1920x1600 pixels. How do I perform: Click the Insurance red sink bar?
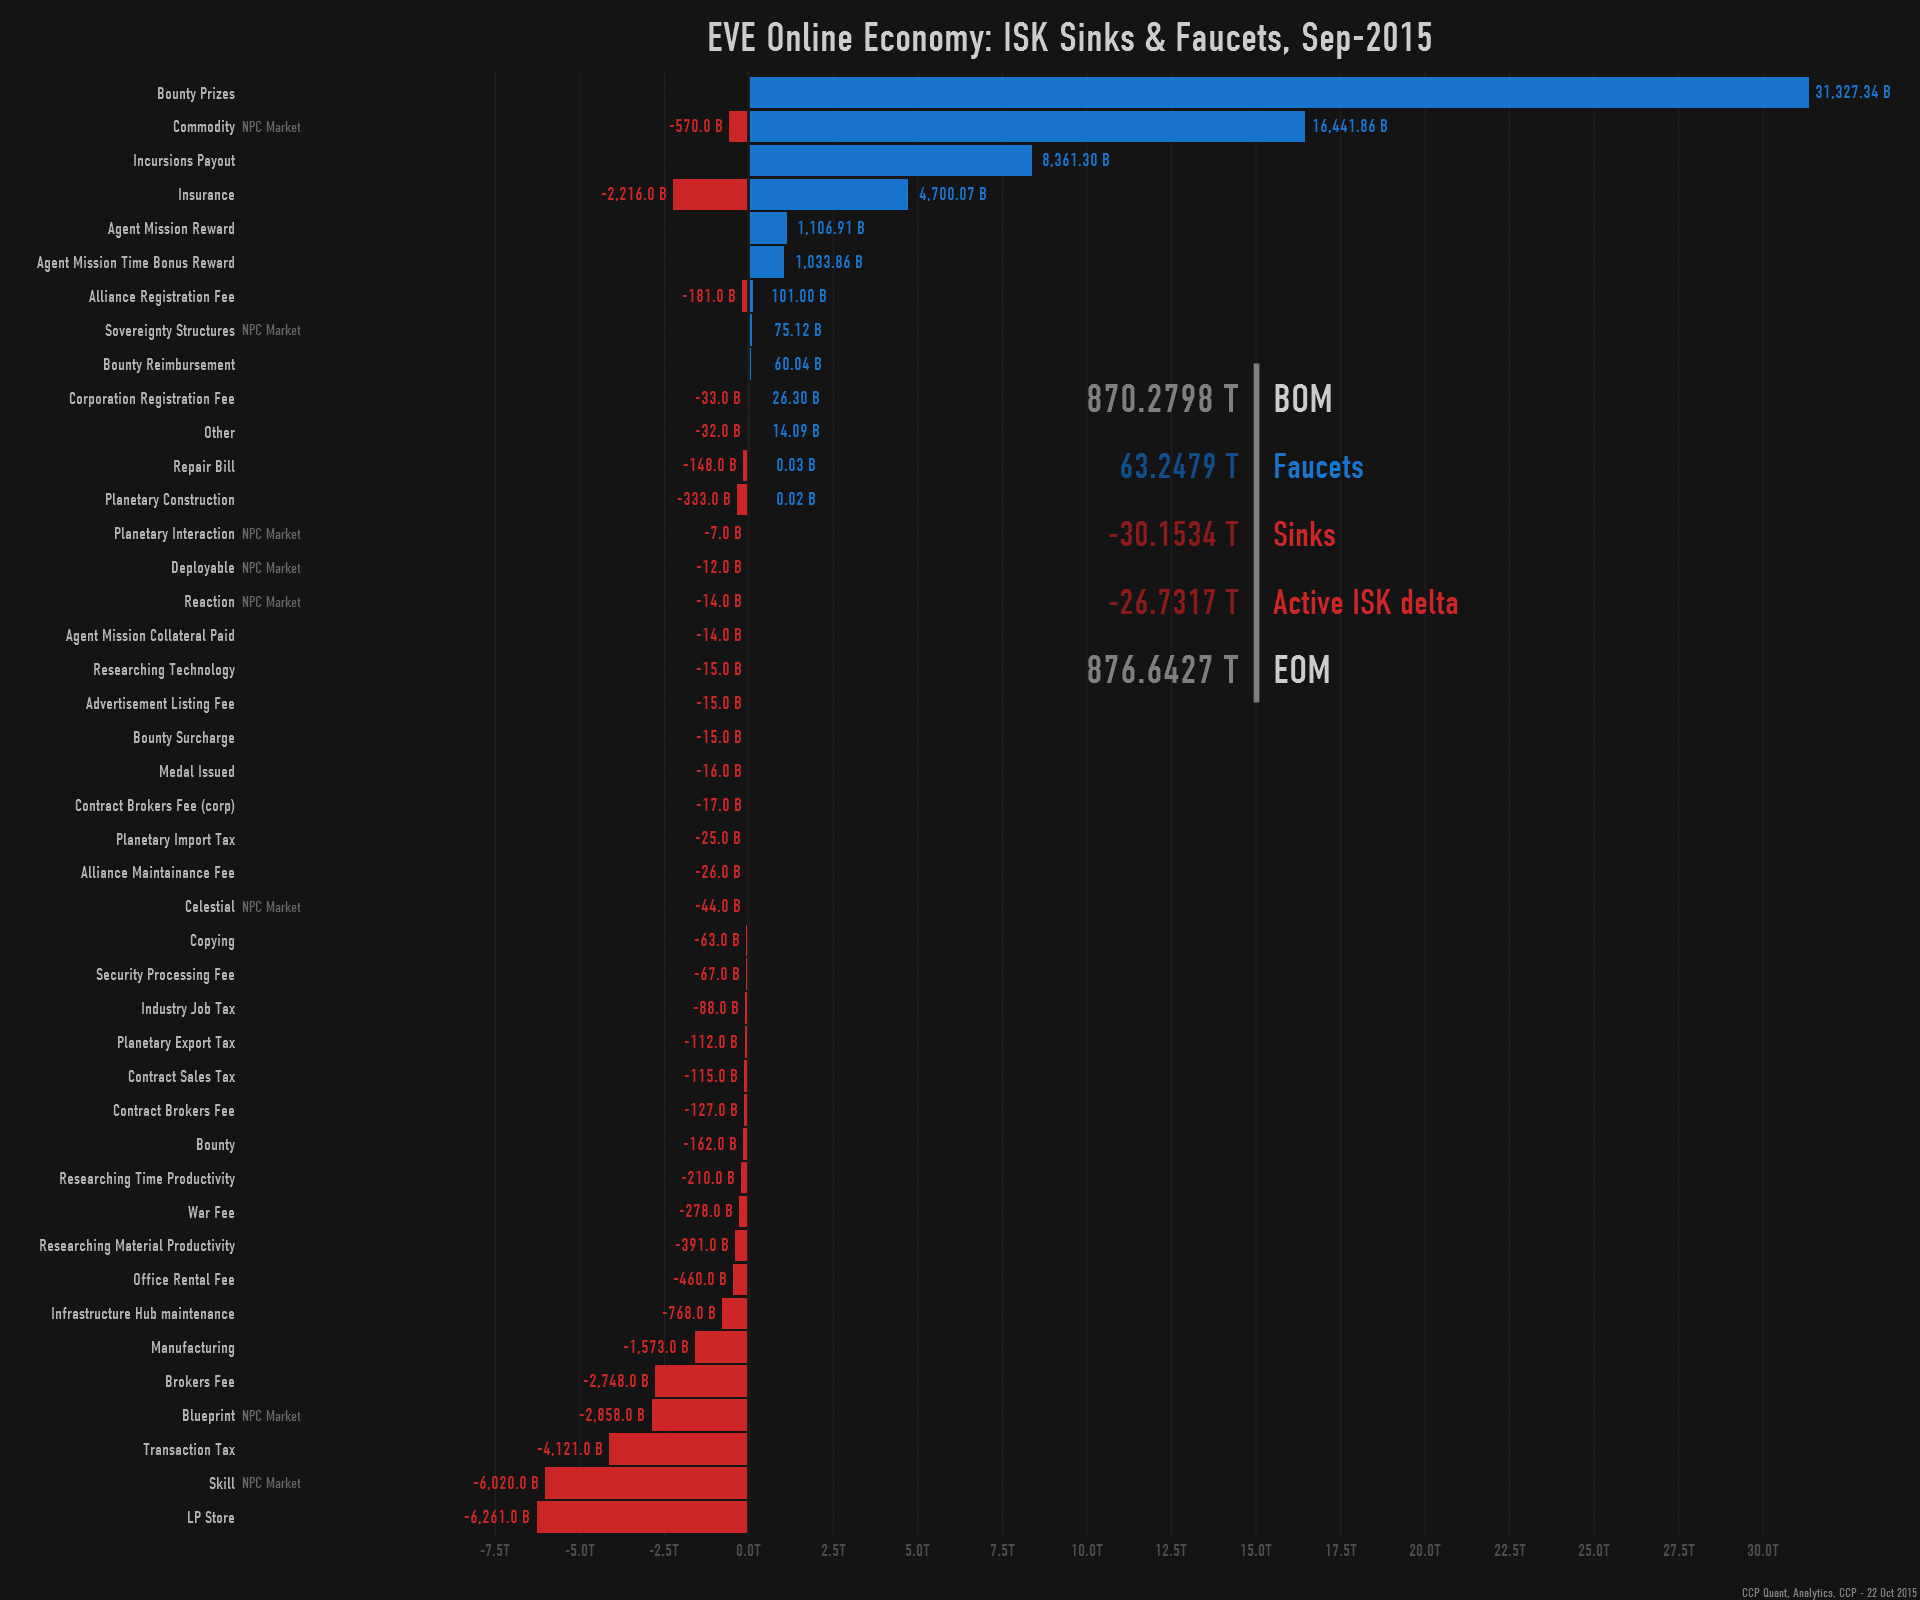(710, 194)
